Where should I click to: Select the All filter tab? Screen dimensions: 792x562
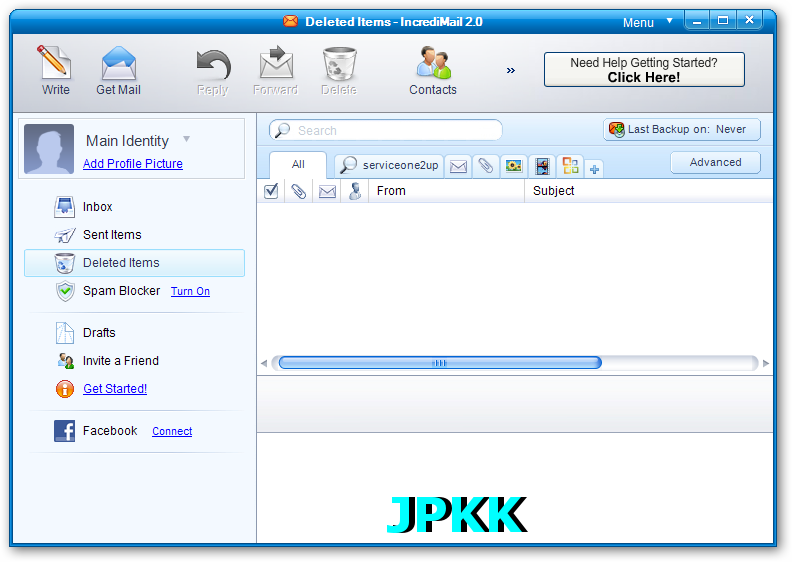click(298, 165)
